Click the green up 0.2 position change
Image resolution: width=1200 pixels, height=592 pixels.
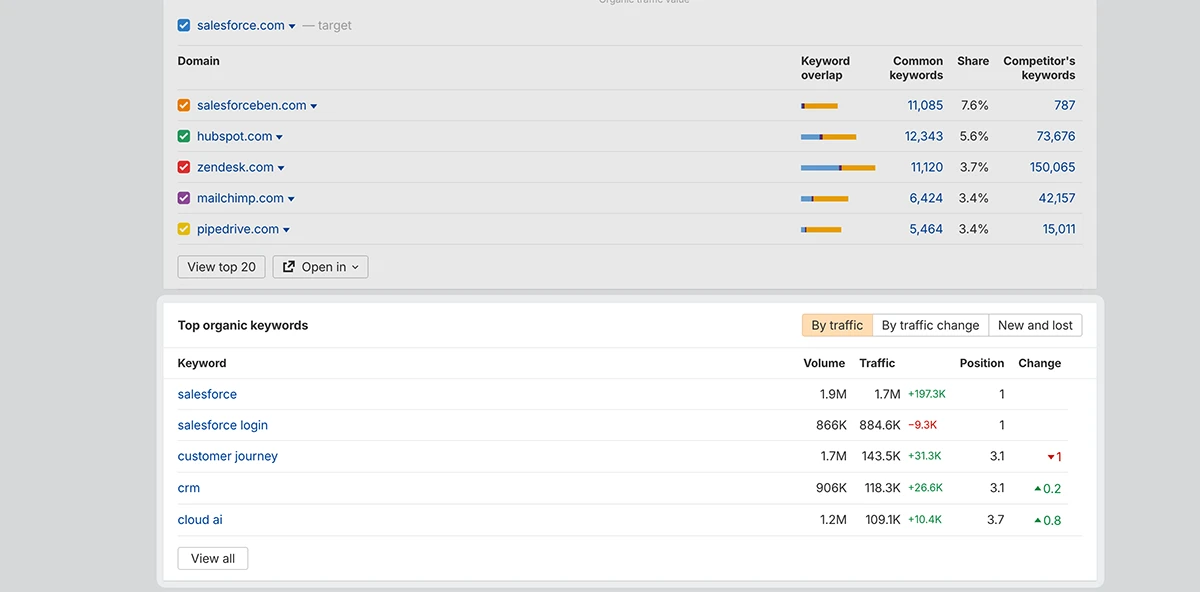(1048, 489)
